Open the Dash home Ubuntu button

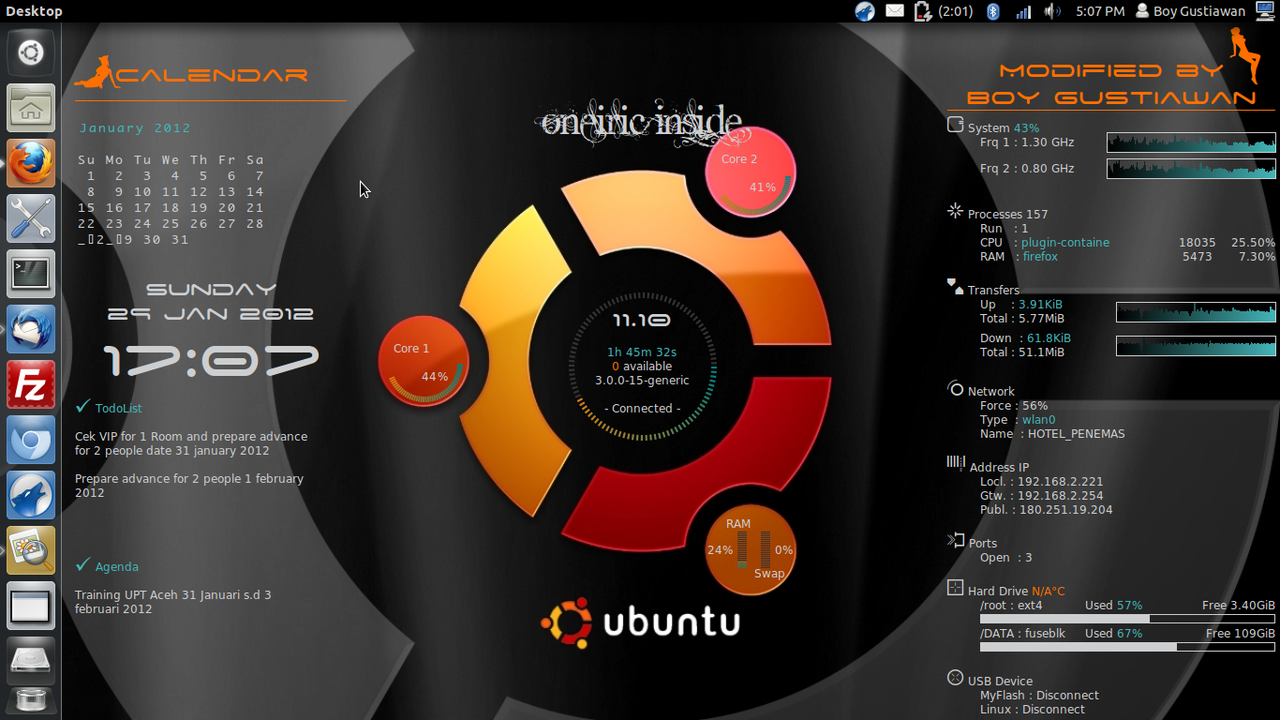30,52
